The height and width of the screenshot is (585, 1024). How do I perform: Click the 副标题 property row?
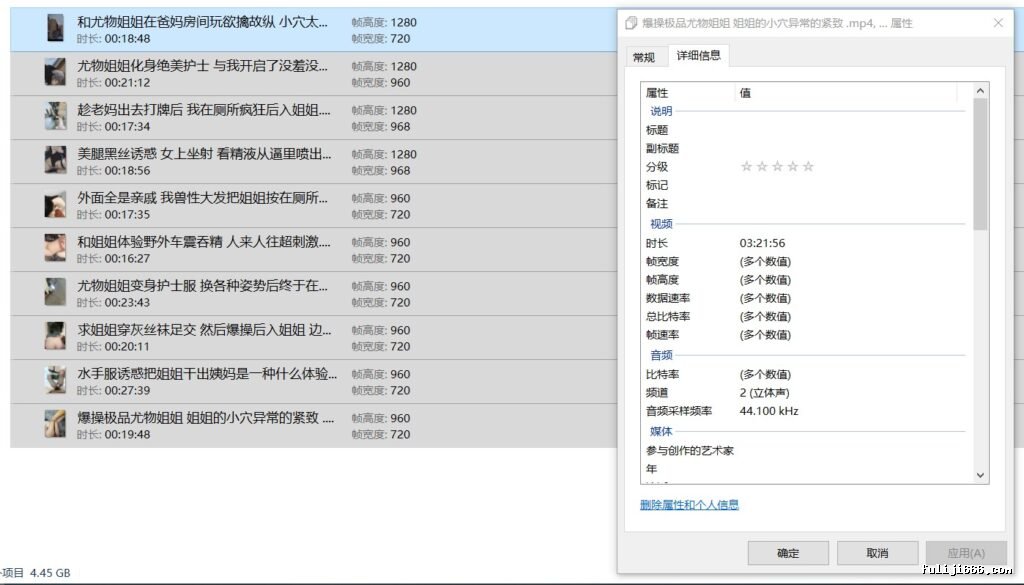[x=805, y=148]
